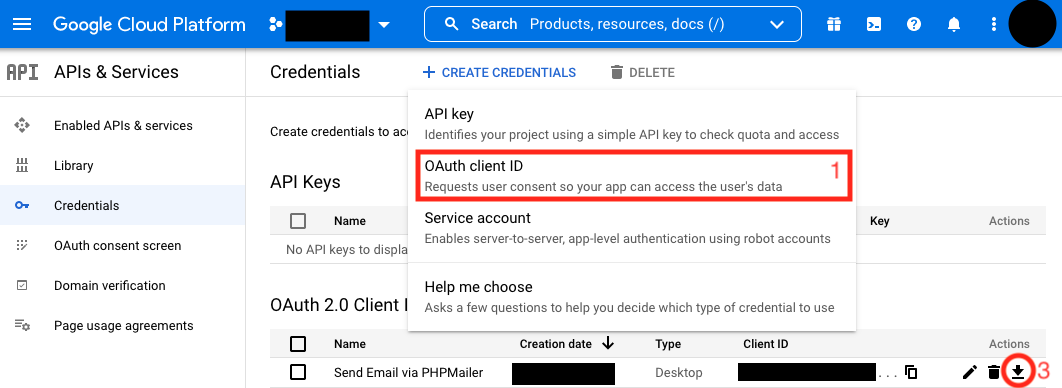Expand the project selector dropdown arrow
Screen dimensions: 1062x388
coord(384,25)
